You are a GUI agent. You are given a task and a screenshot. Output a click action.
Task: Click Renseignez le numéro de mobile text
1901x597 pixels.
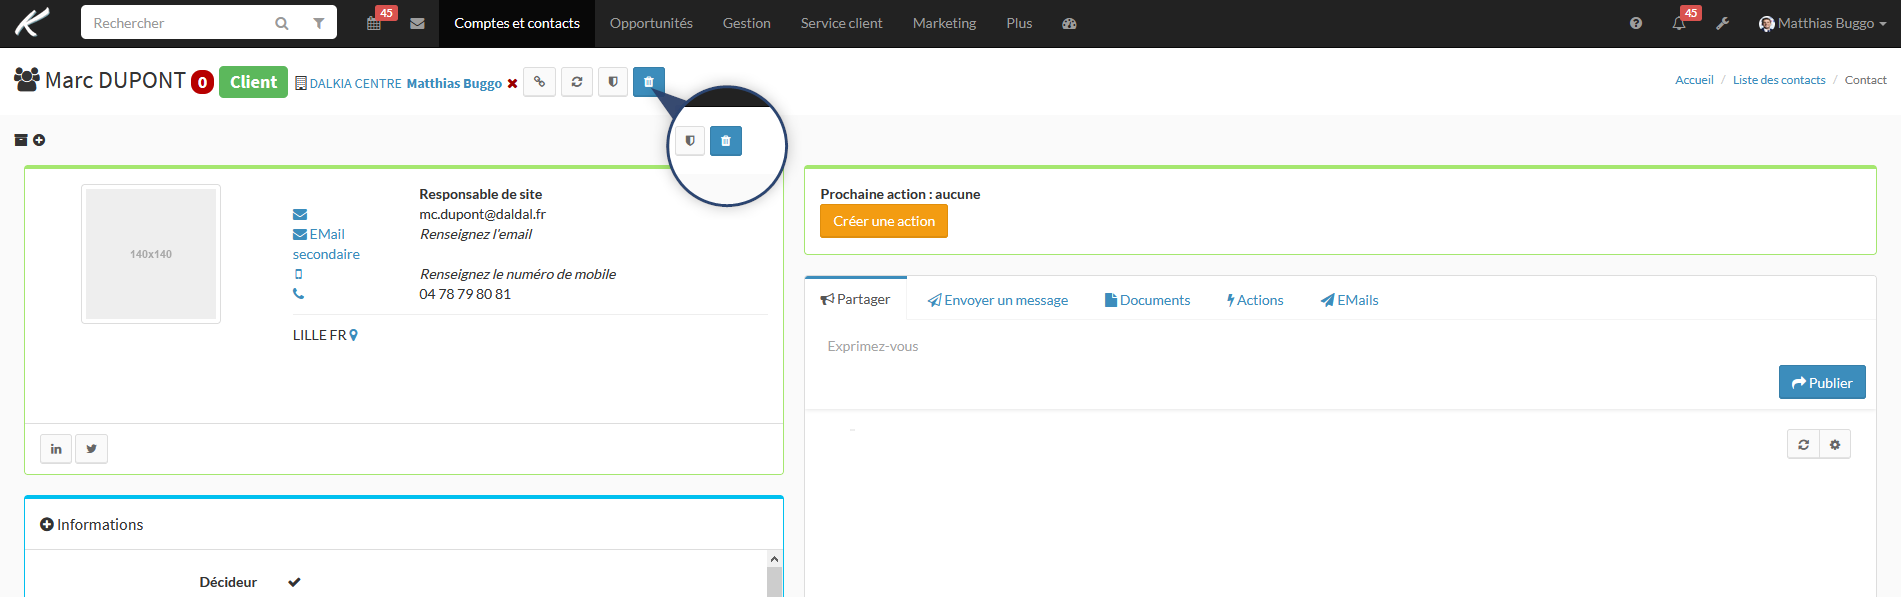(518, 274)
